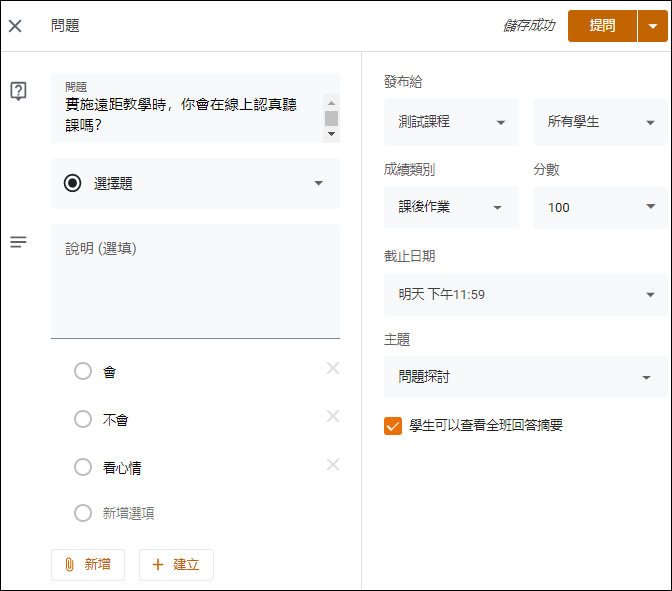Click the question text scrollbar down arrow
672x591 pixels.
(x=331, y=134)
